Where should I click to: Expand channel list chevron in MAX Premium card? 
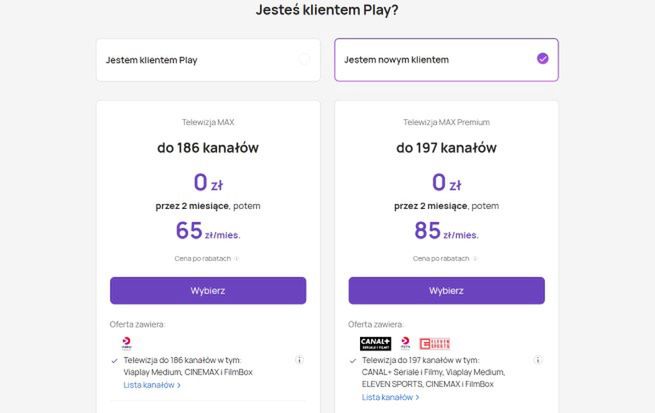(417, 397)
